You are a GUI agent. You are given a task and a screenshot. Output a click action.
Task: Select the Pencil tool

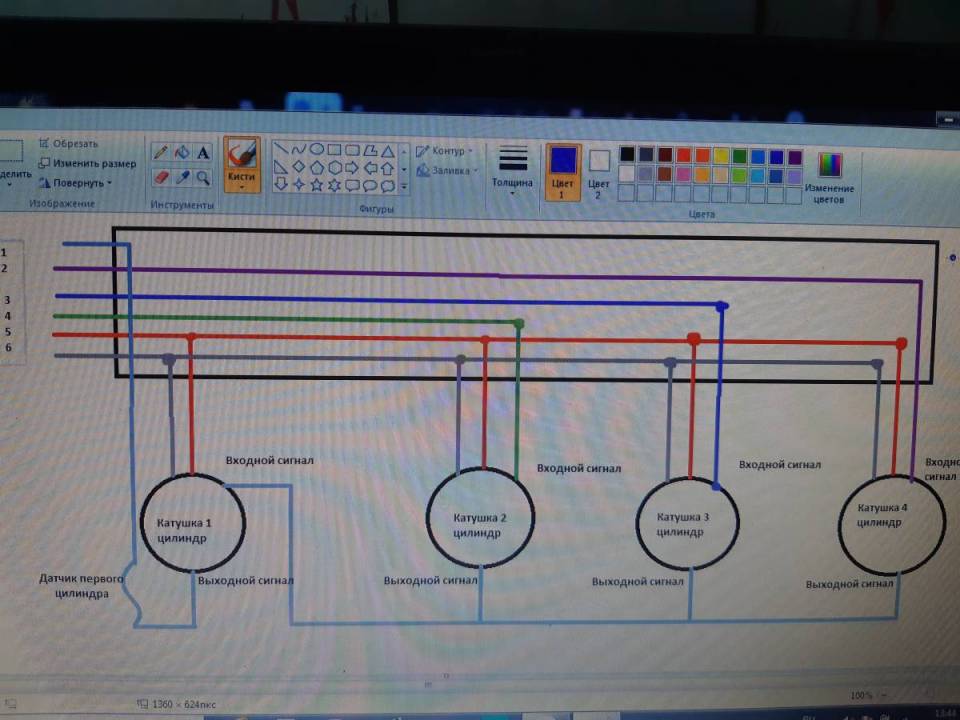[161, 152]
